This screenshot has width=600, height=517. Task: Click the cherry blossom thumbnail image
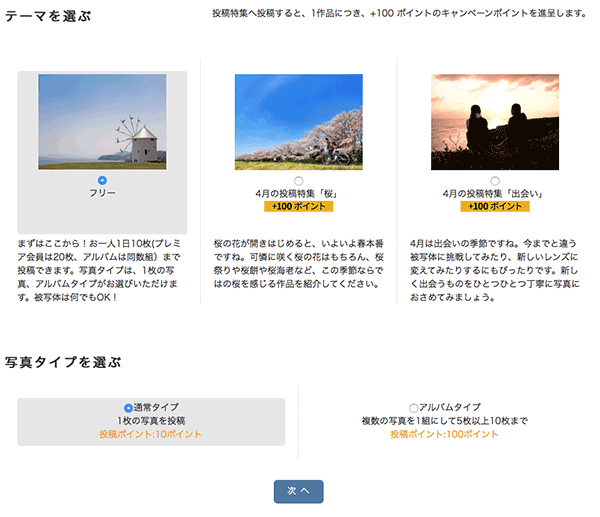coord(298,122)
